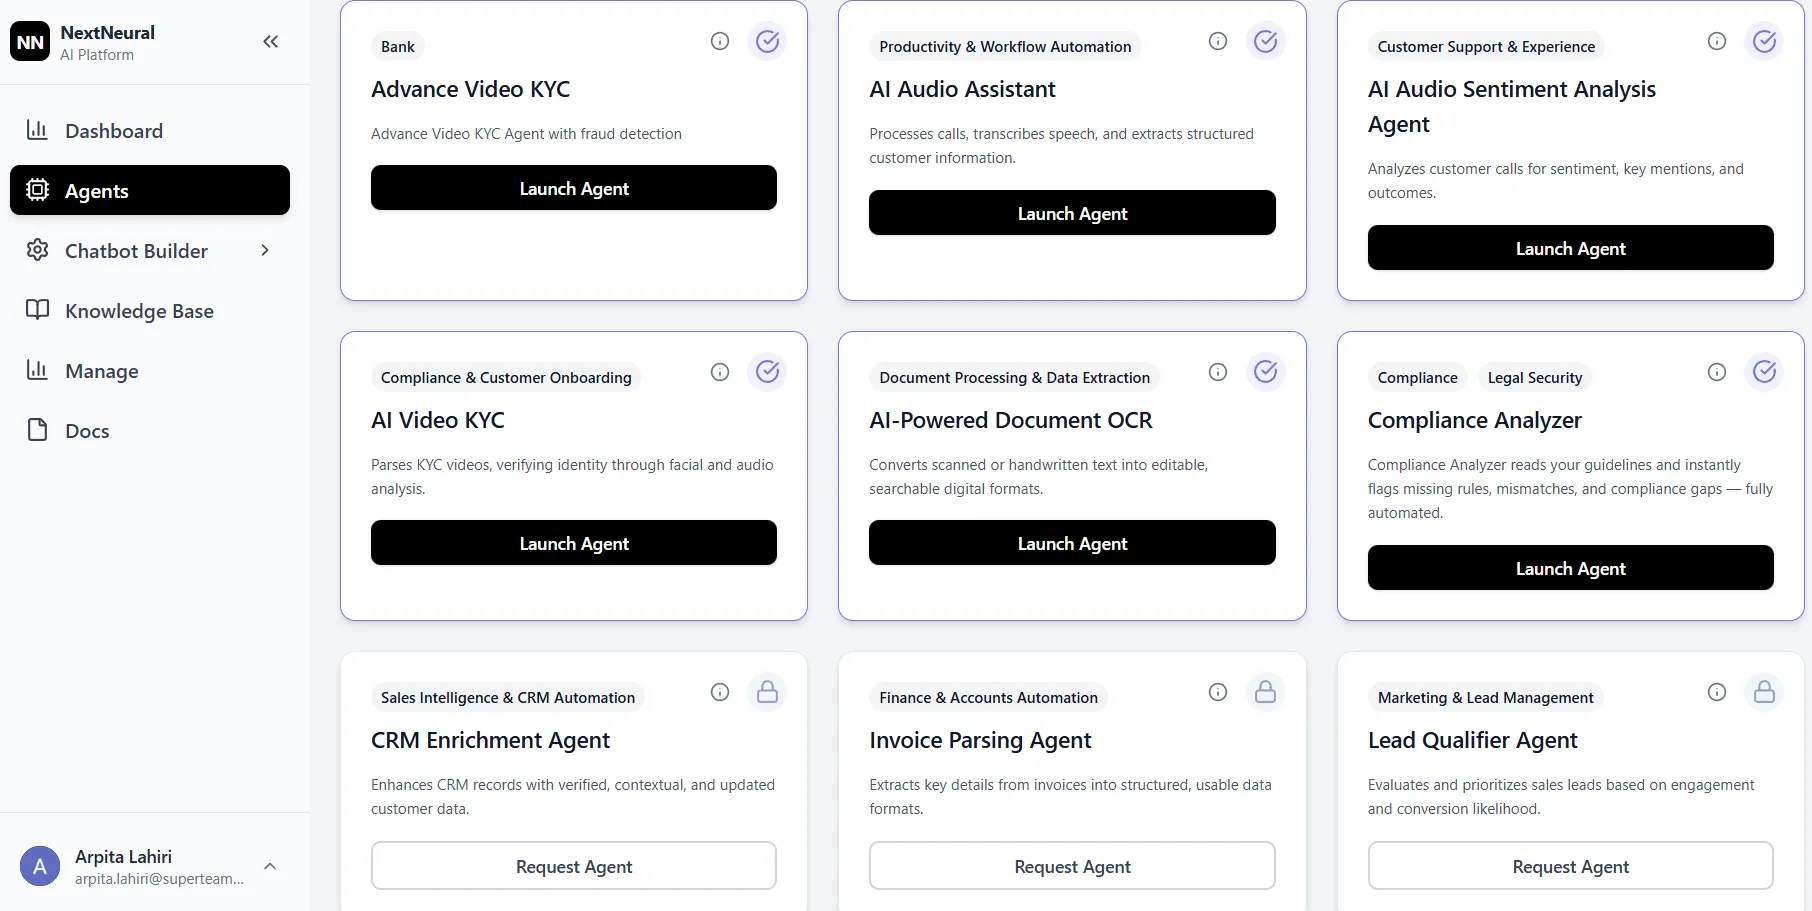Click the info icon on AI Audio Assistant card
Viewport: 1812px width, 911px height.
tap(1217, 41)
